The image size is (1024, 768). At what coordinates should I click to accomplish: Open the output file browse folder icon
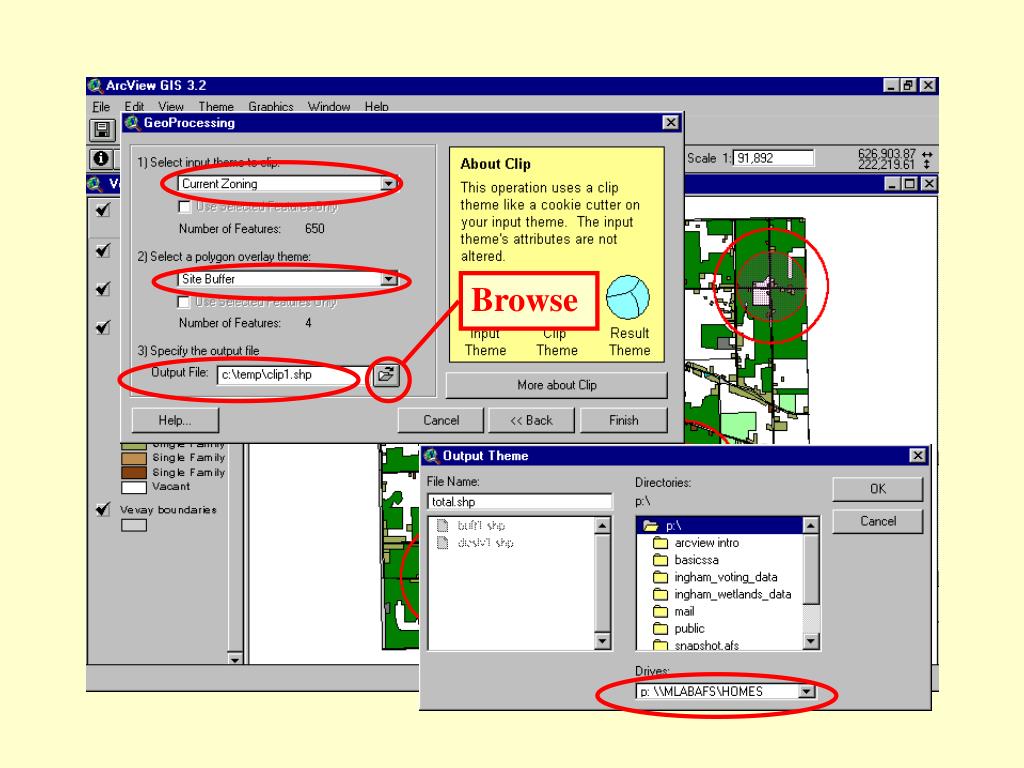[x=387, y=374]
